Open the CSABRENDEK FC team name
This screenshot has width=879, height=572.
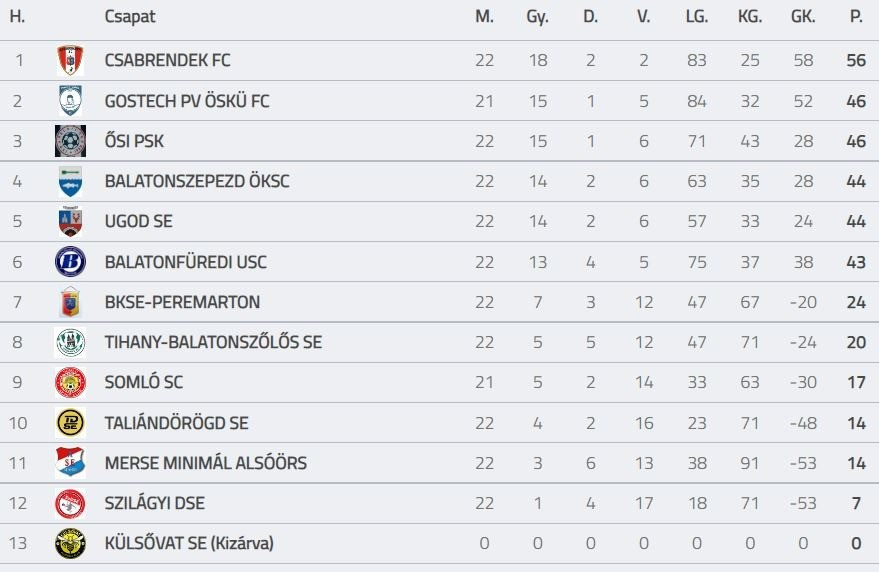click(x=167, y=60)
